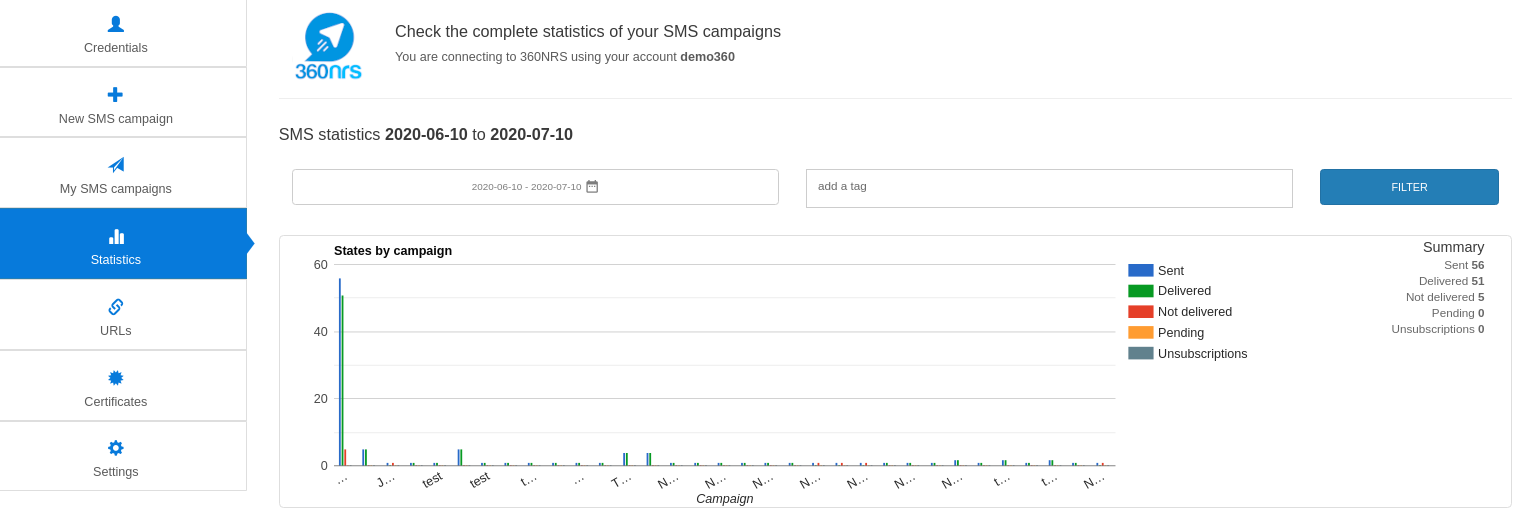Toggle the Sent series in chart legend
The image size is (1523, 514).
(x=1170, y=271)
